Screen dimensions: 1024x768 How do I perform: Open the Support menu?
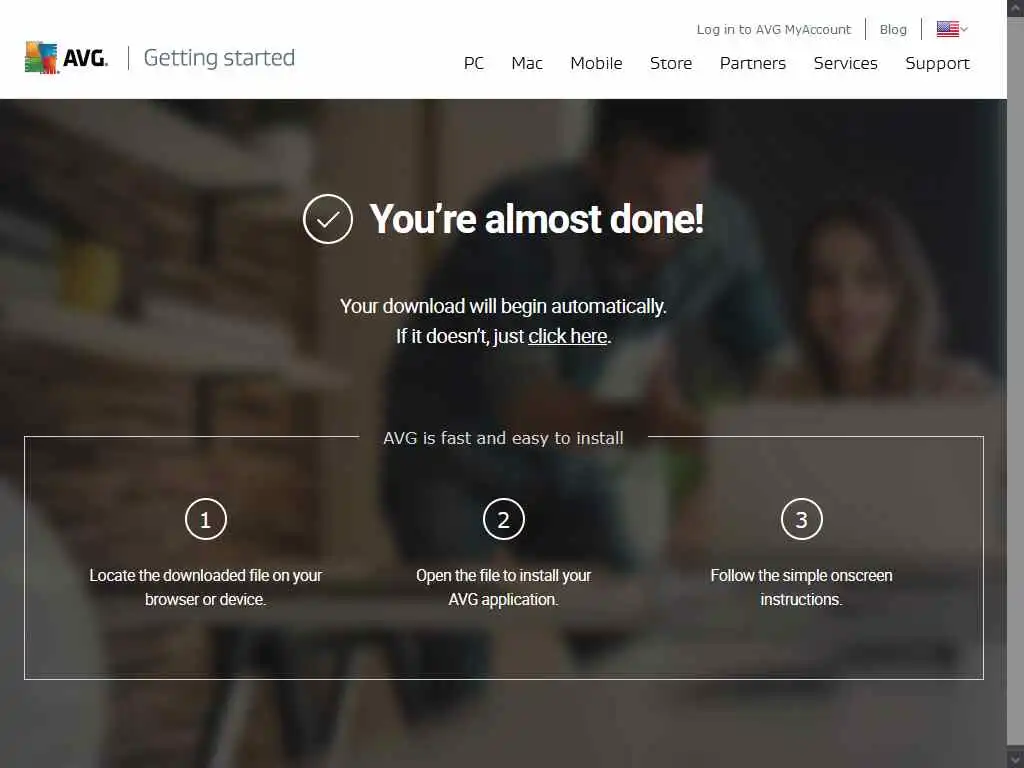click(937, 64)
